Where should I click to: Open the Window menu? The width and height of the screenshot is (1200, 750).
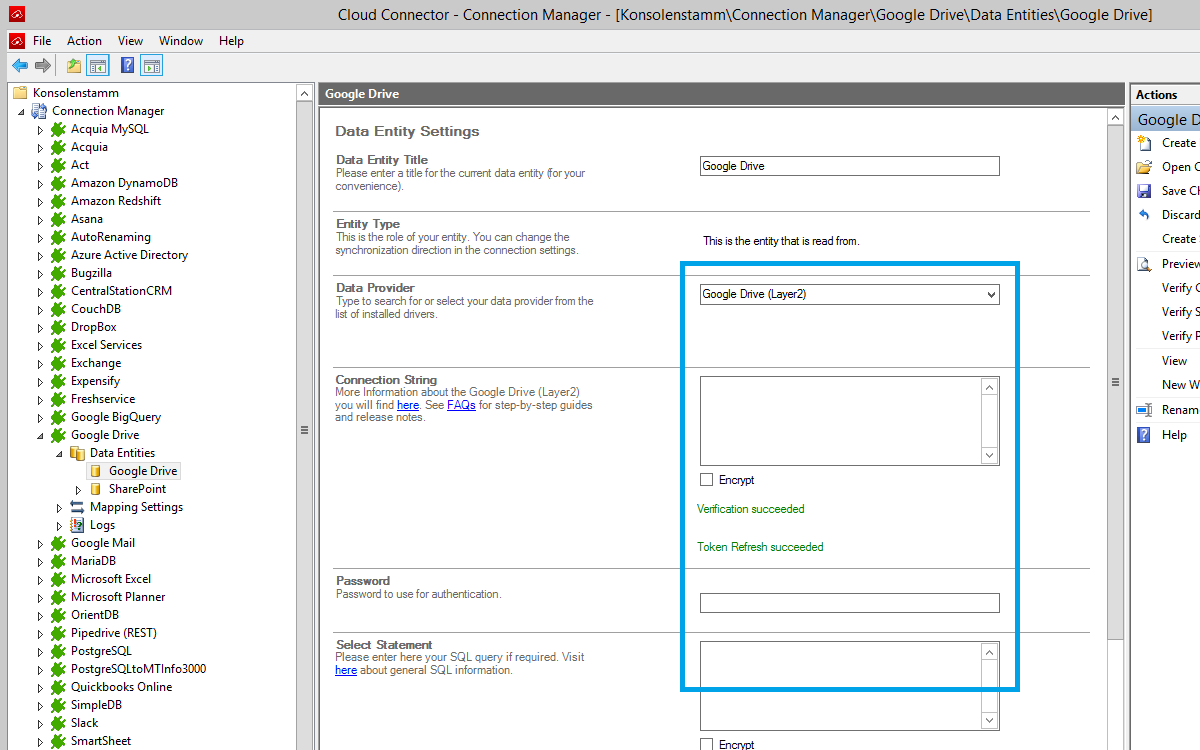coord(180,41)
